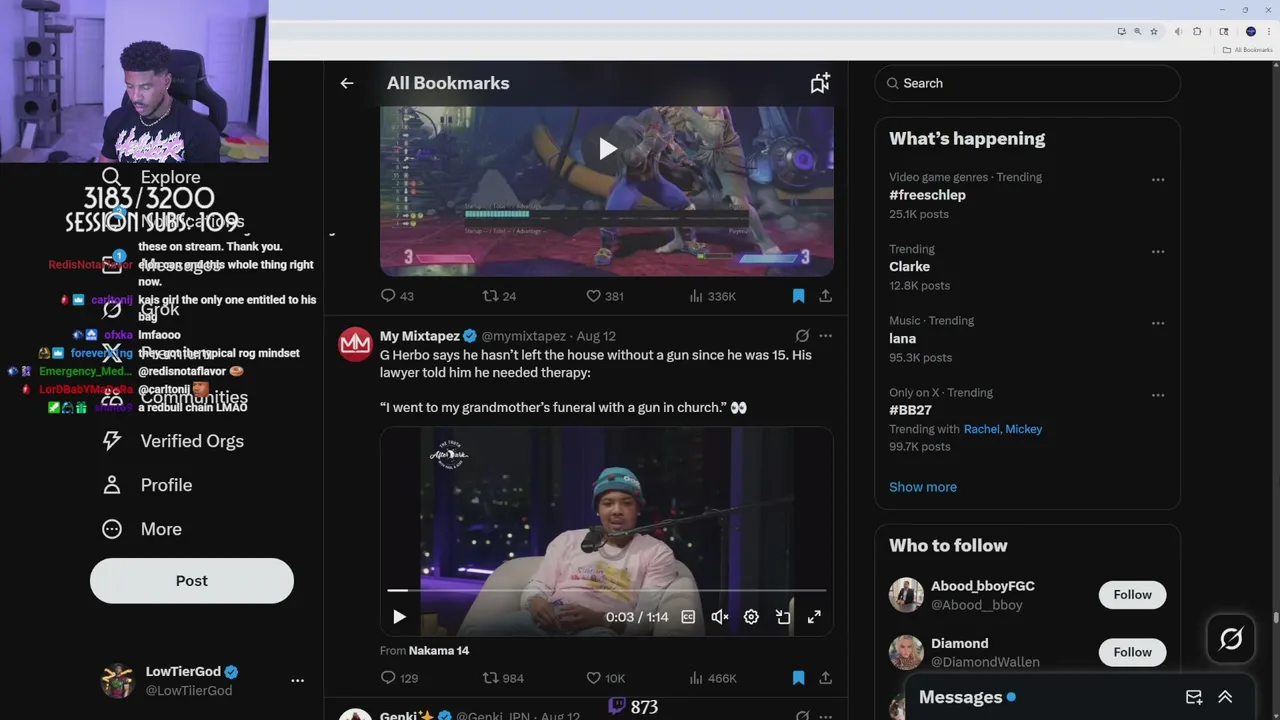
Task: Seek on the G Herbo video progress bar
Action: tap(607, 591)
